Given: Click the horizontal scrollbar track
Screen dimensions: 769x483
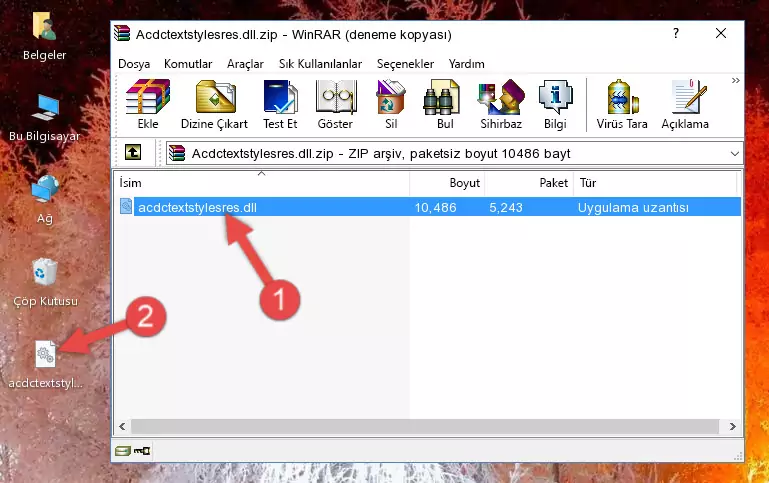Looking at the screenshot, I should pyautogui.click(x=425, y=427).
